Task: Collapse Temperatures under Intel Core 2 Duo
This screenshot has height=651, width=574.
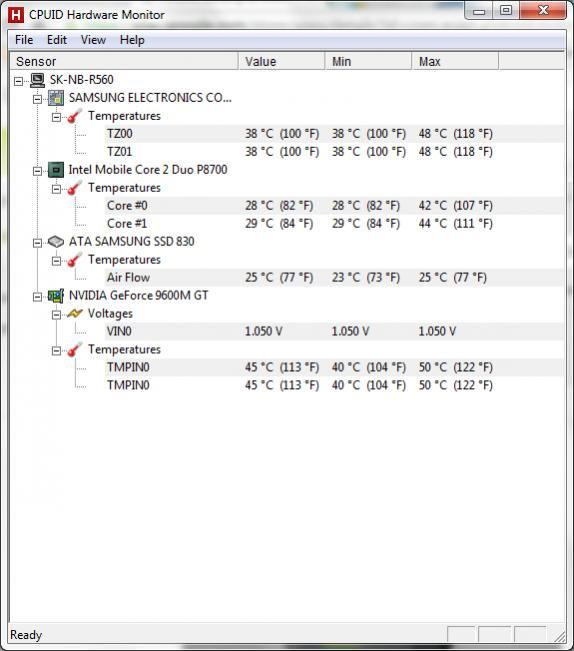Action: click(x=56, y=189)
